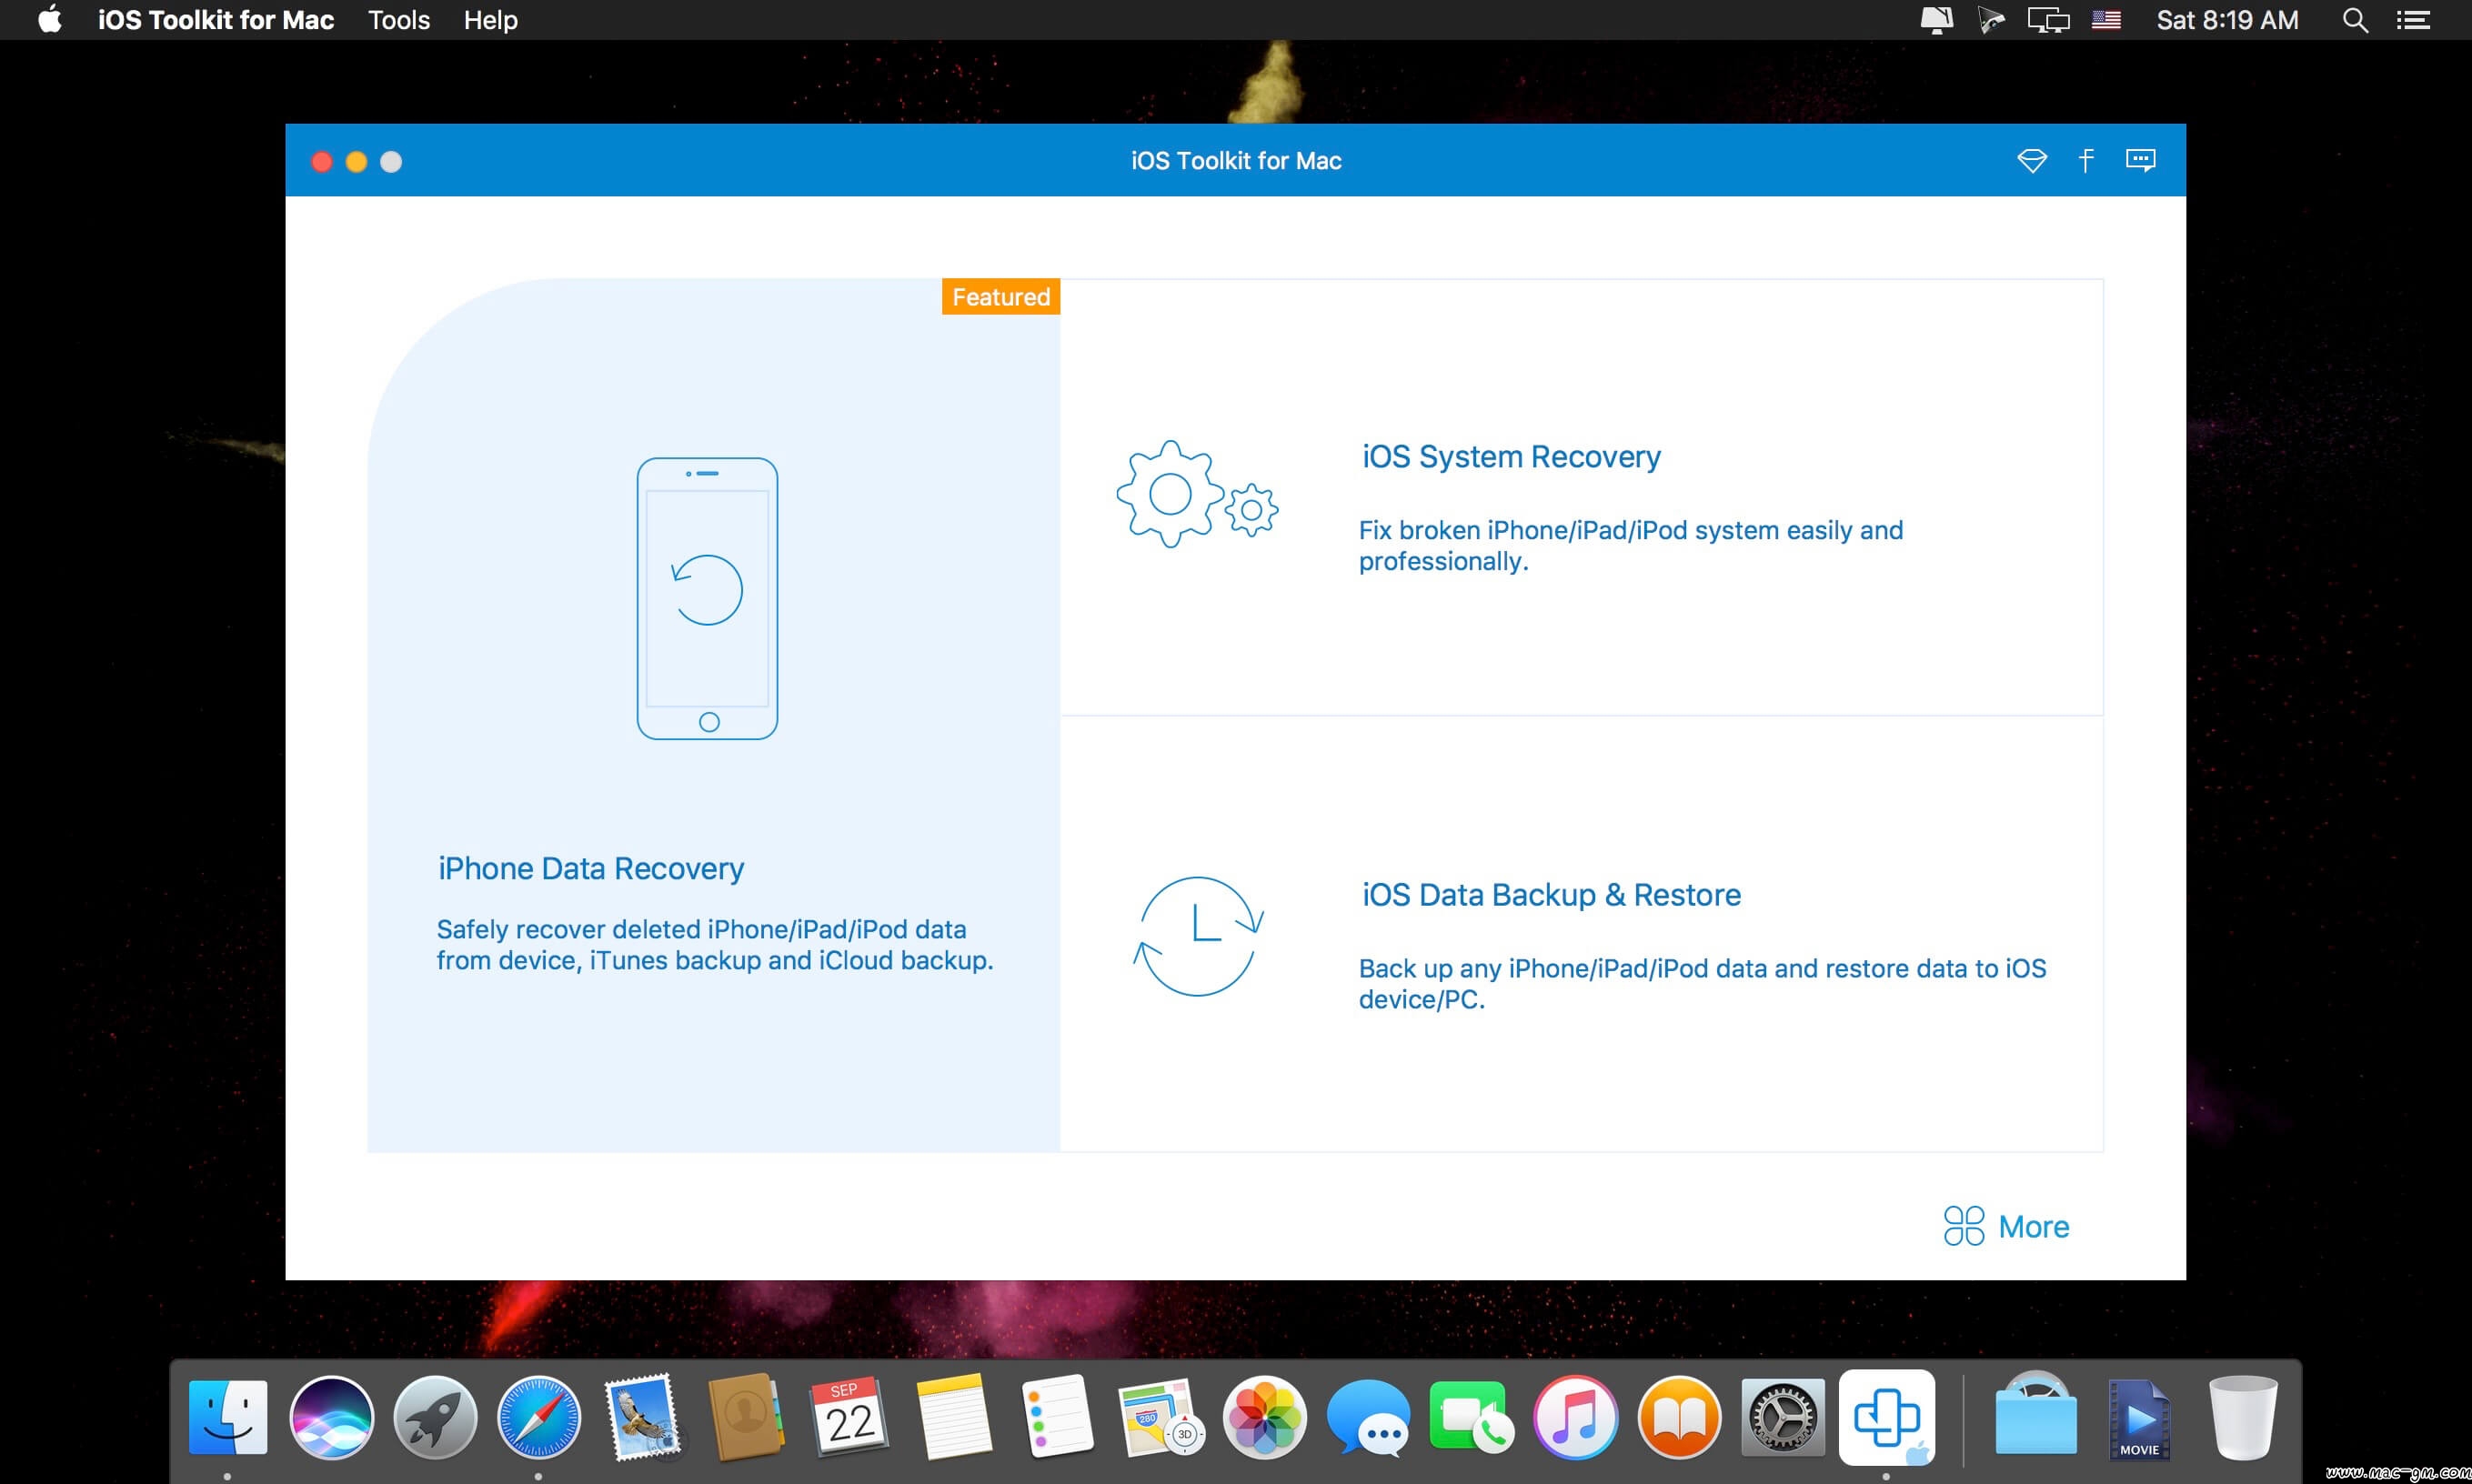2472x1484 pixels.
Task: Click the Spotlight search icon in menu bar
Action: pos(2355,20)
